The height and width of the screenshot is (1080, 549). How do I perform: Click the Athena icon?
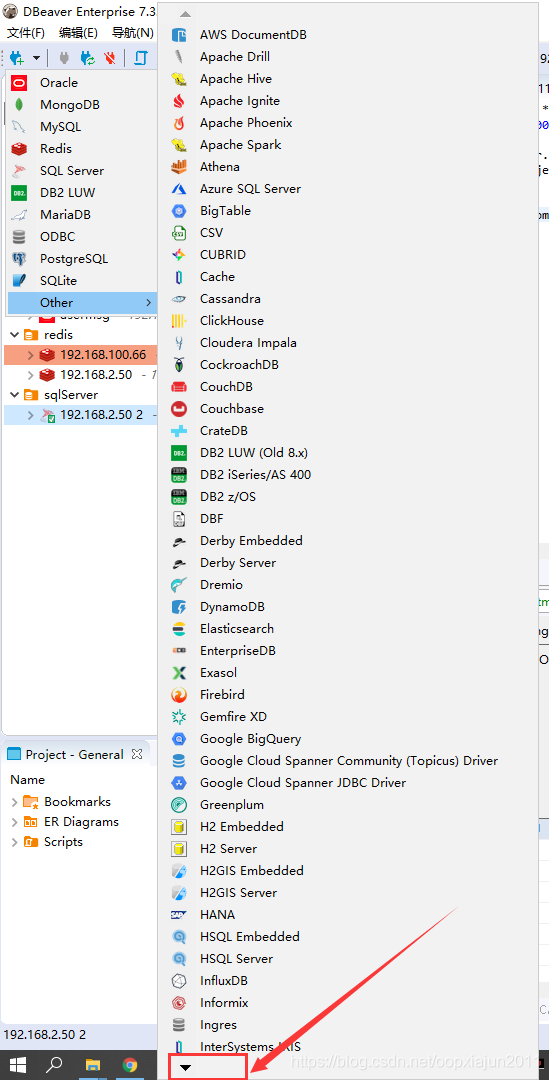(x=179, y=167)
